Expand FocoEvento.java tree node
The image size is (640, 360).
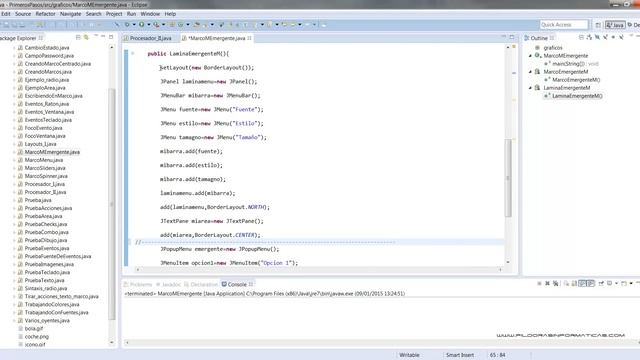click(x=14, y=128)
